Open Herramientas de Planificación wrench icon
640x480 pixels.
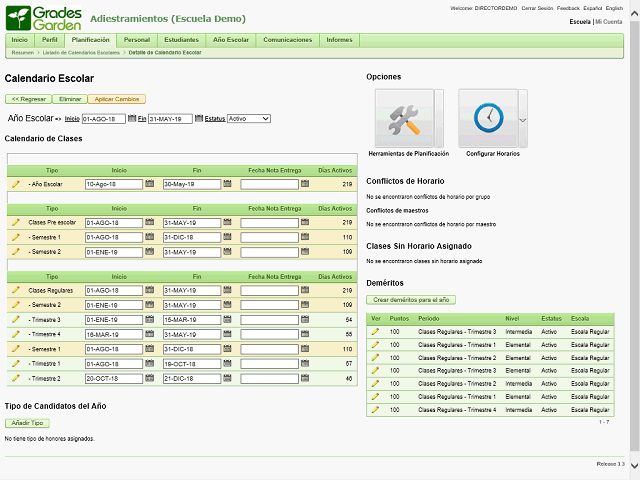[x=404, y=119]
